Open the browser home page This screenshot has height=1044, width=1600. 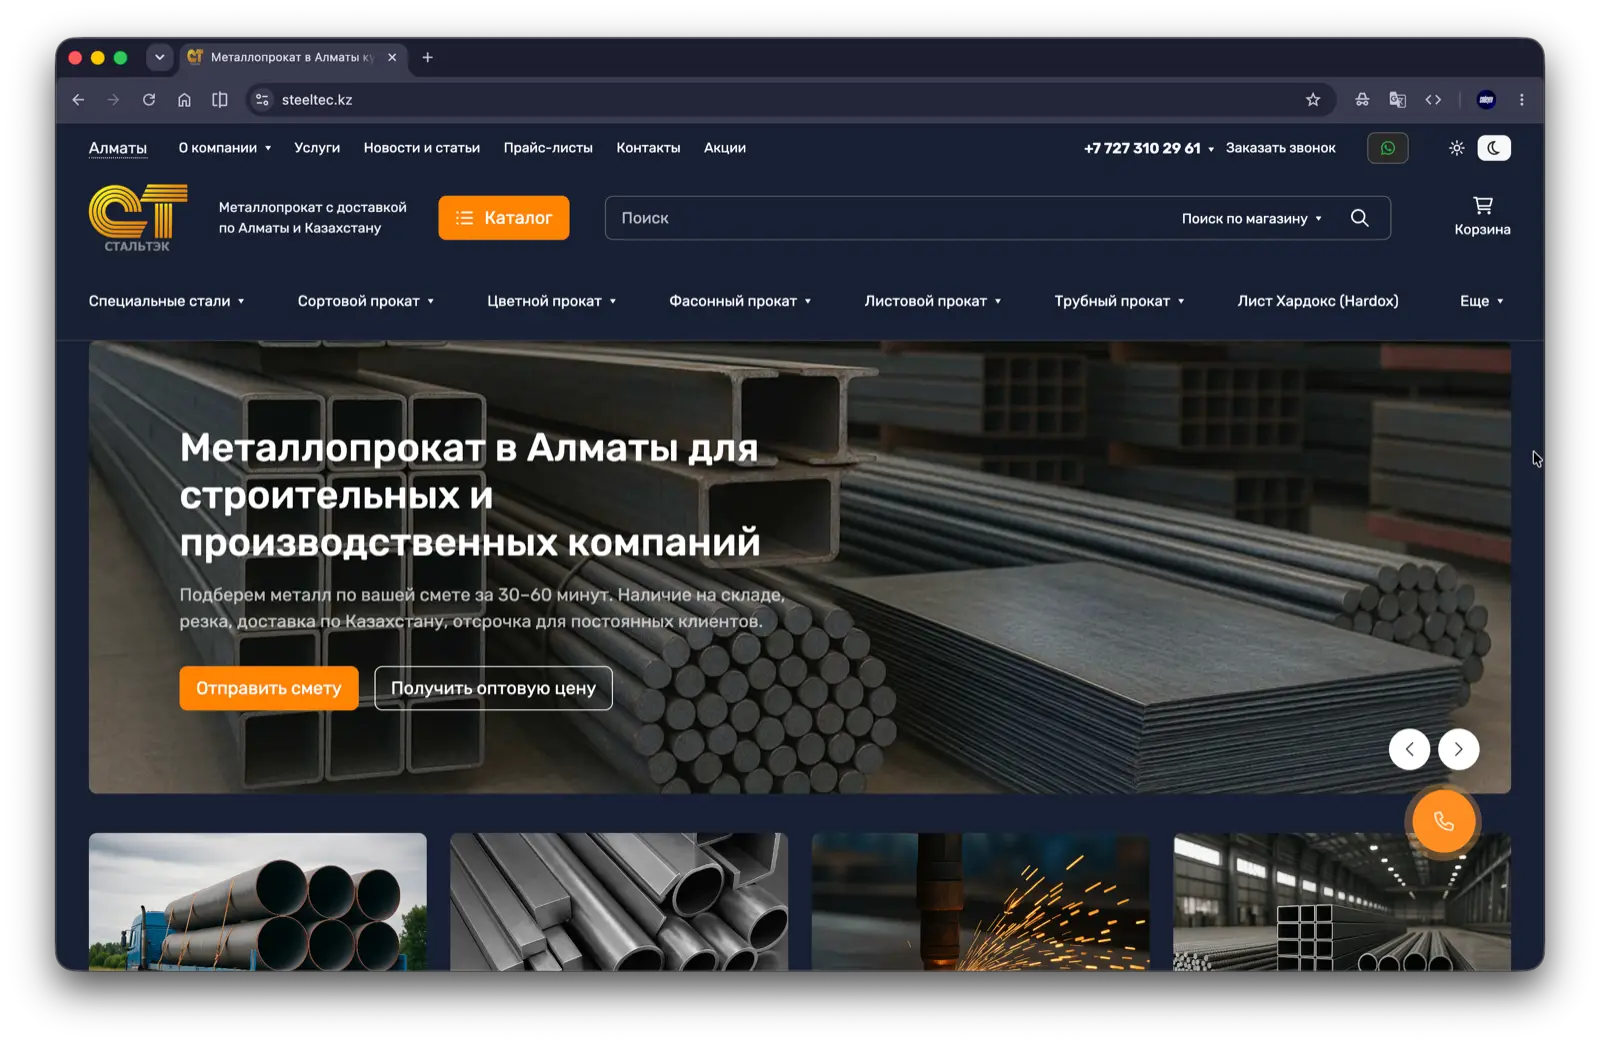tap(184, 100)
